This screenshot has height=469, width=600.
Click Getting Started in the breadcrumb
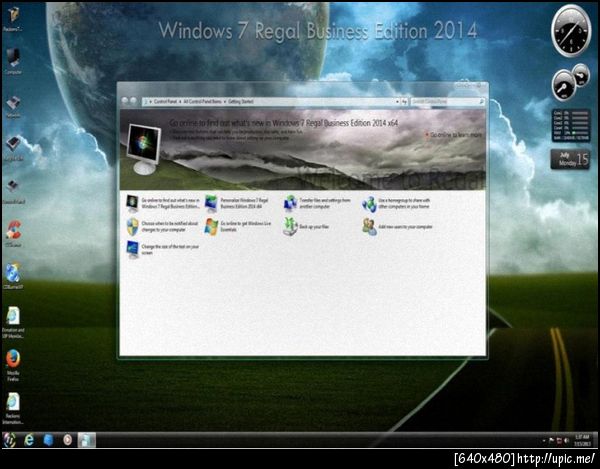tap(241, 102)
